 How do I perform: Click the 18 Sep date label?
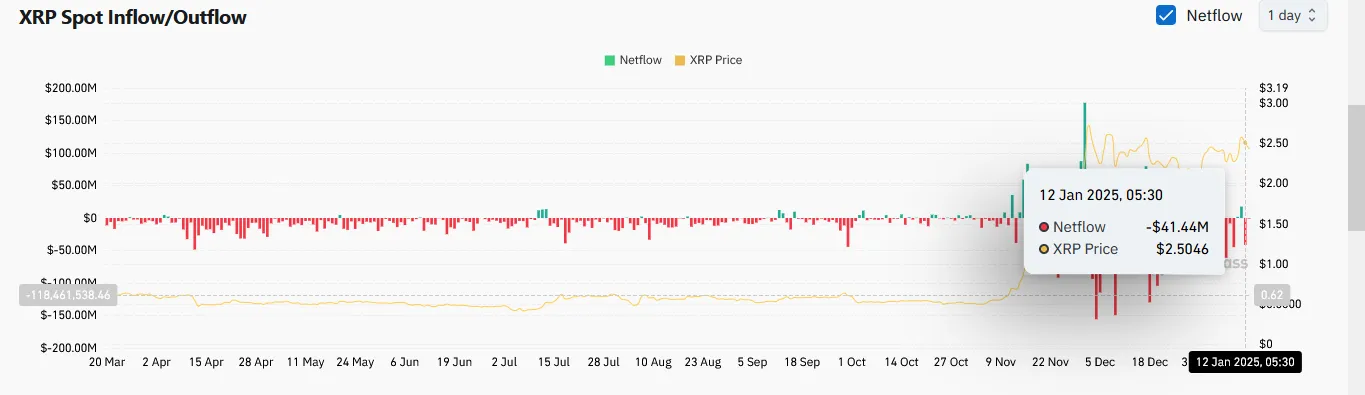[801, 362]
